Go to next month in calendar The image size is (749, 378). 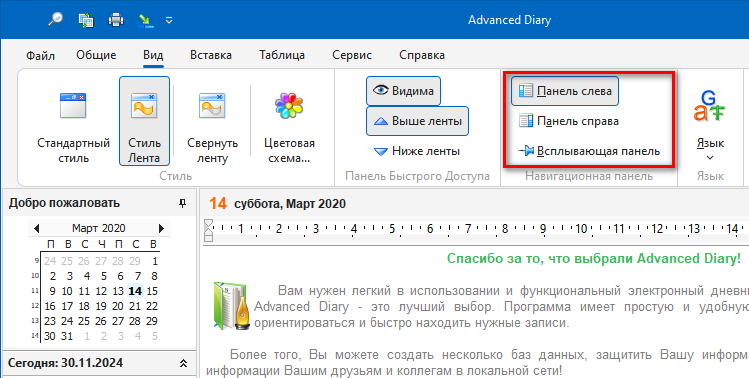pos(161,228)
